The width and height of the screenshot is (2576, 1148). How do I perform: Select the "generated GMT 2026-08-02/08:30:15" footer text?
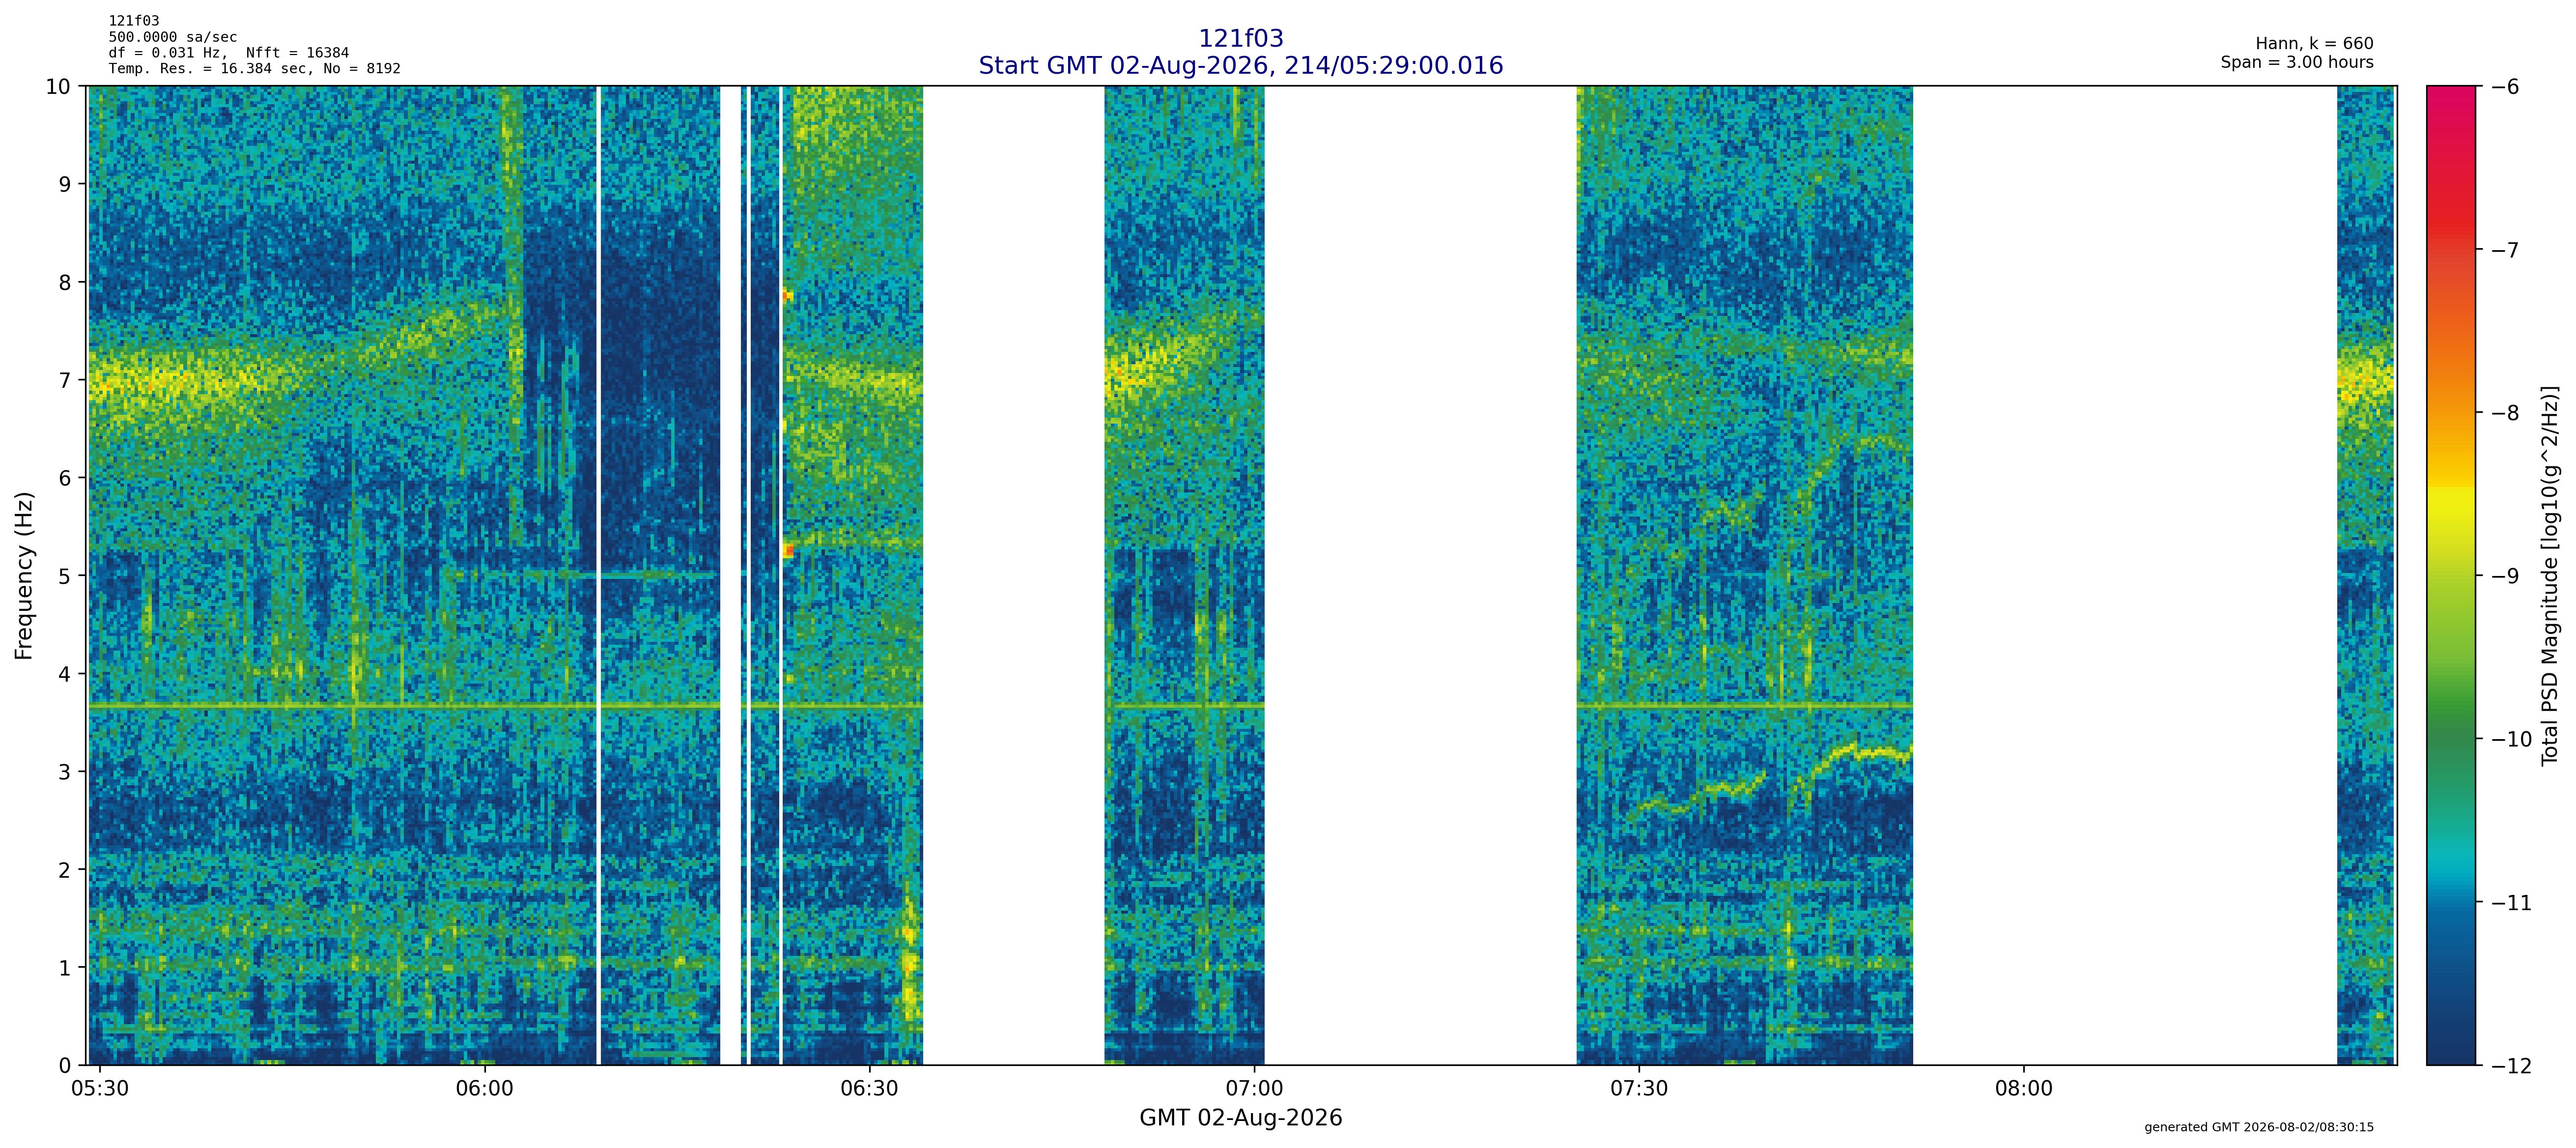coord(2259,1127)
